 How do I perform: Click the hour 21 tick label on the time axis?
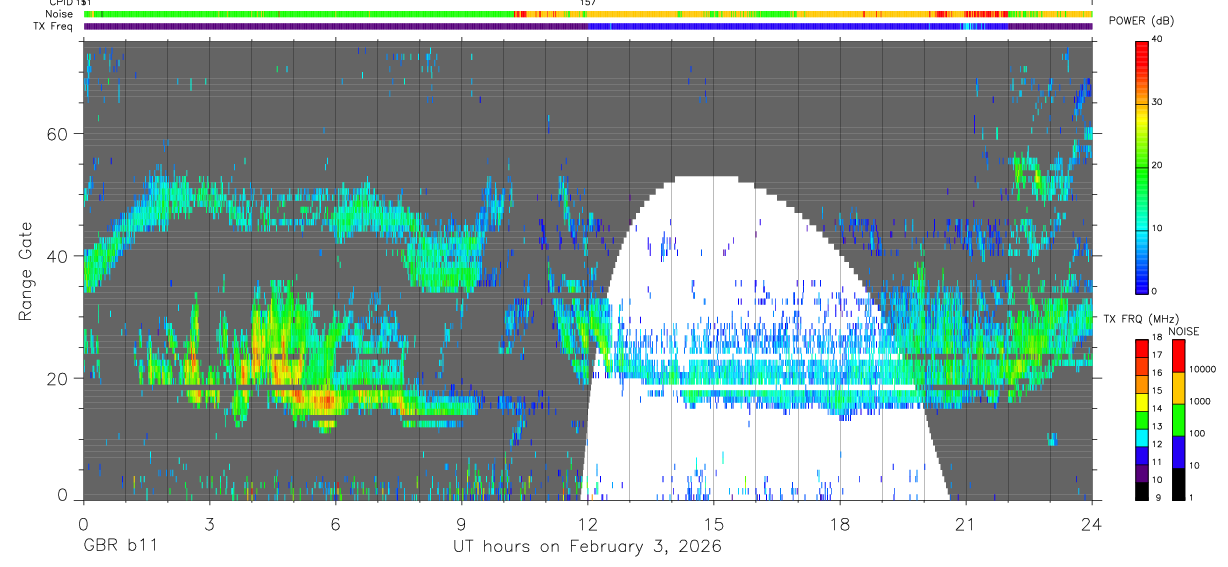click(965, 523)
